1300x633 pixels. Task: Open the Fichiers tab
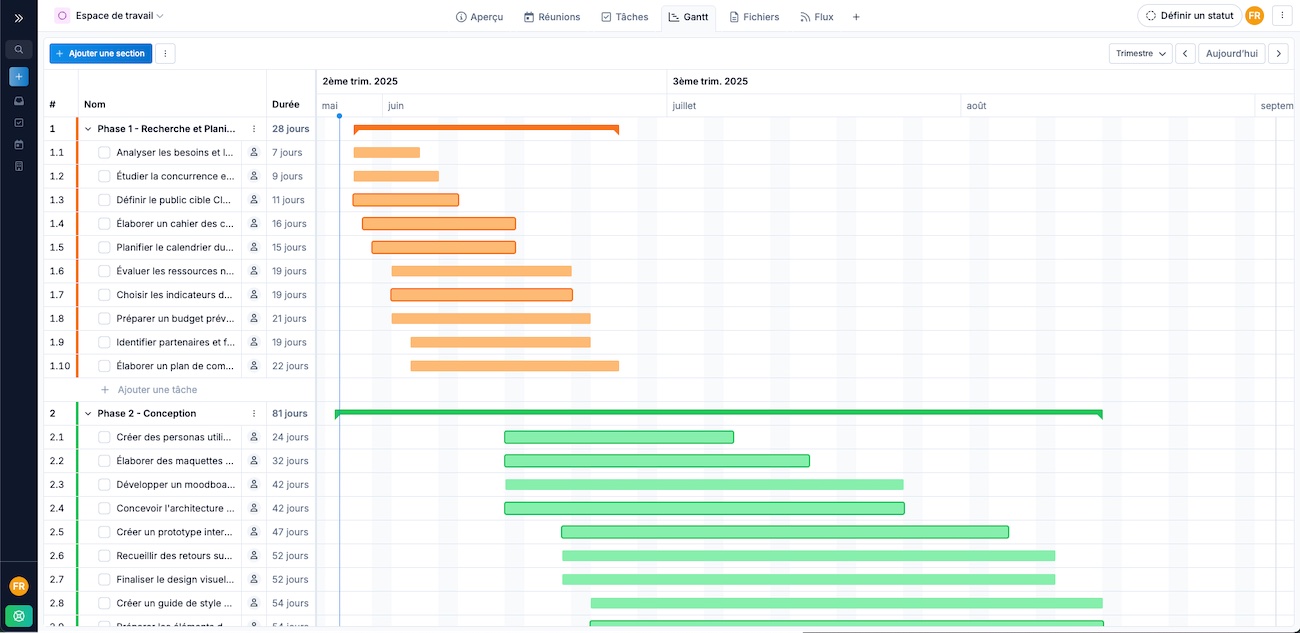click(754, 17)
